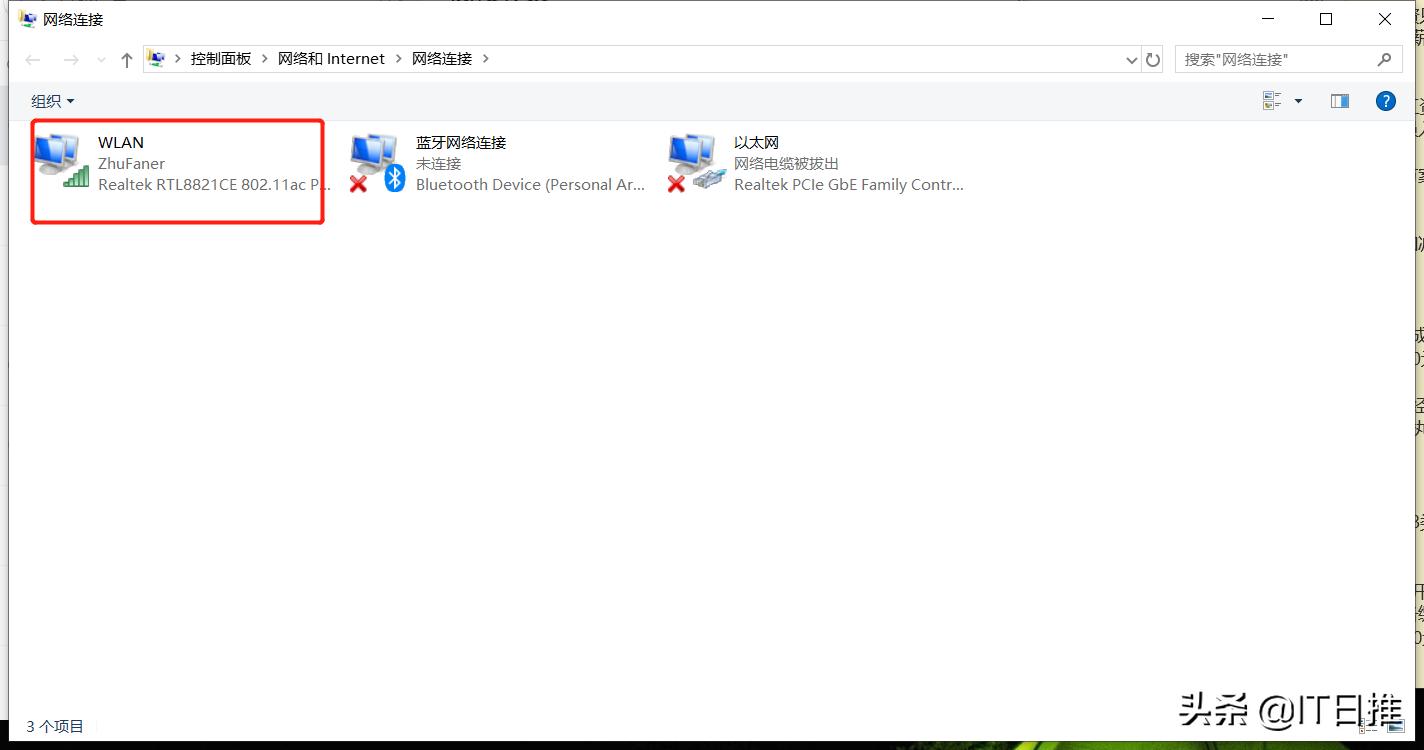Screen dimensions: 1424x750
Task: Open Help via the blue question mark icon
Action: [1385, 100]
